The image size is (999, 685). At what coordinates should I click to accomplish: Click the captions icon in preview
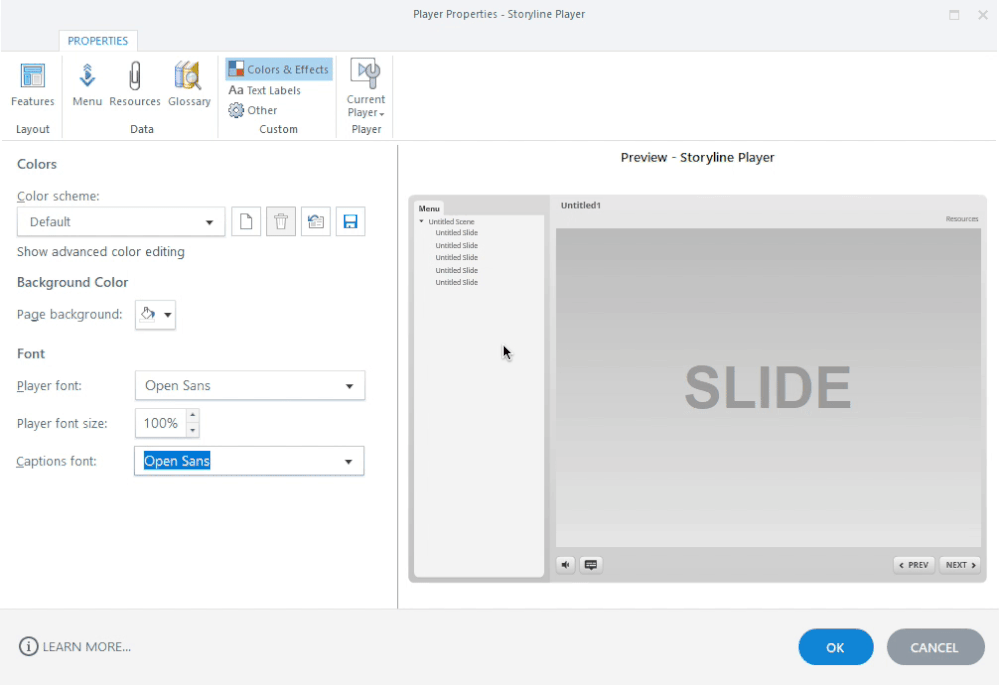point(591,565)
